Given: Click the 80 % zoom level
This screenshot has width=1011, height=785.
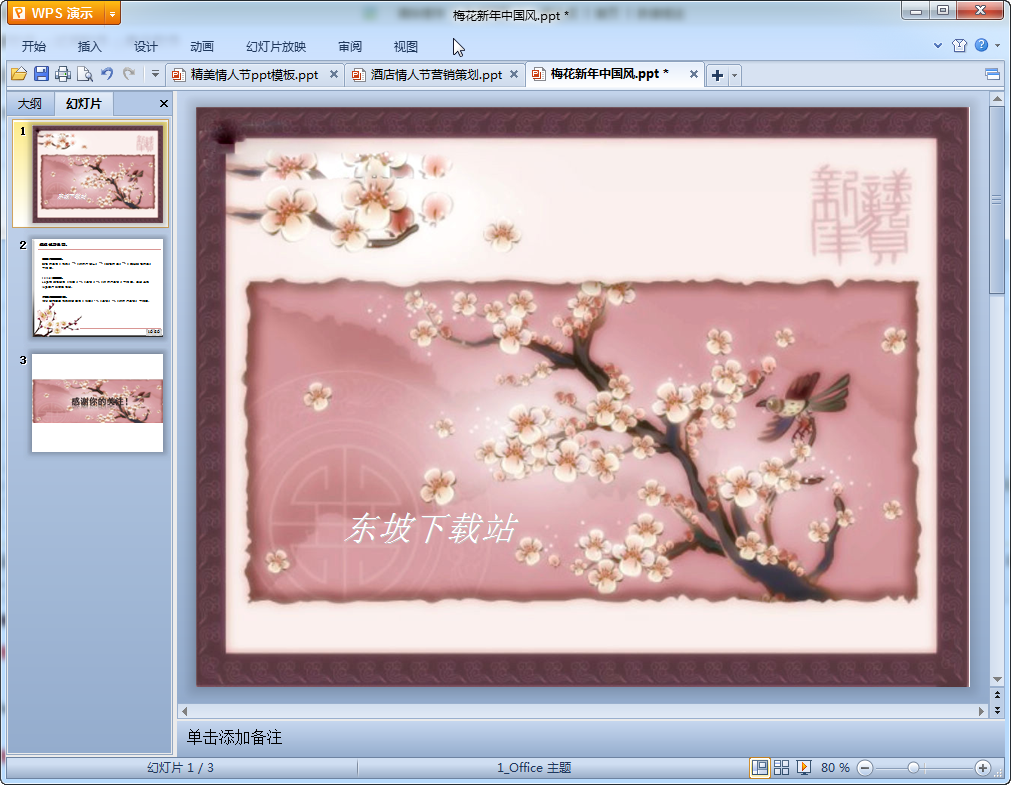Looking at the screenshot, I should (x=835, y=768).
